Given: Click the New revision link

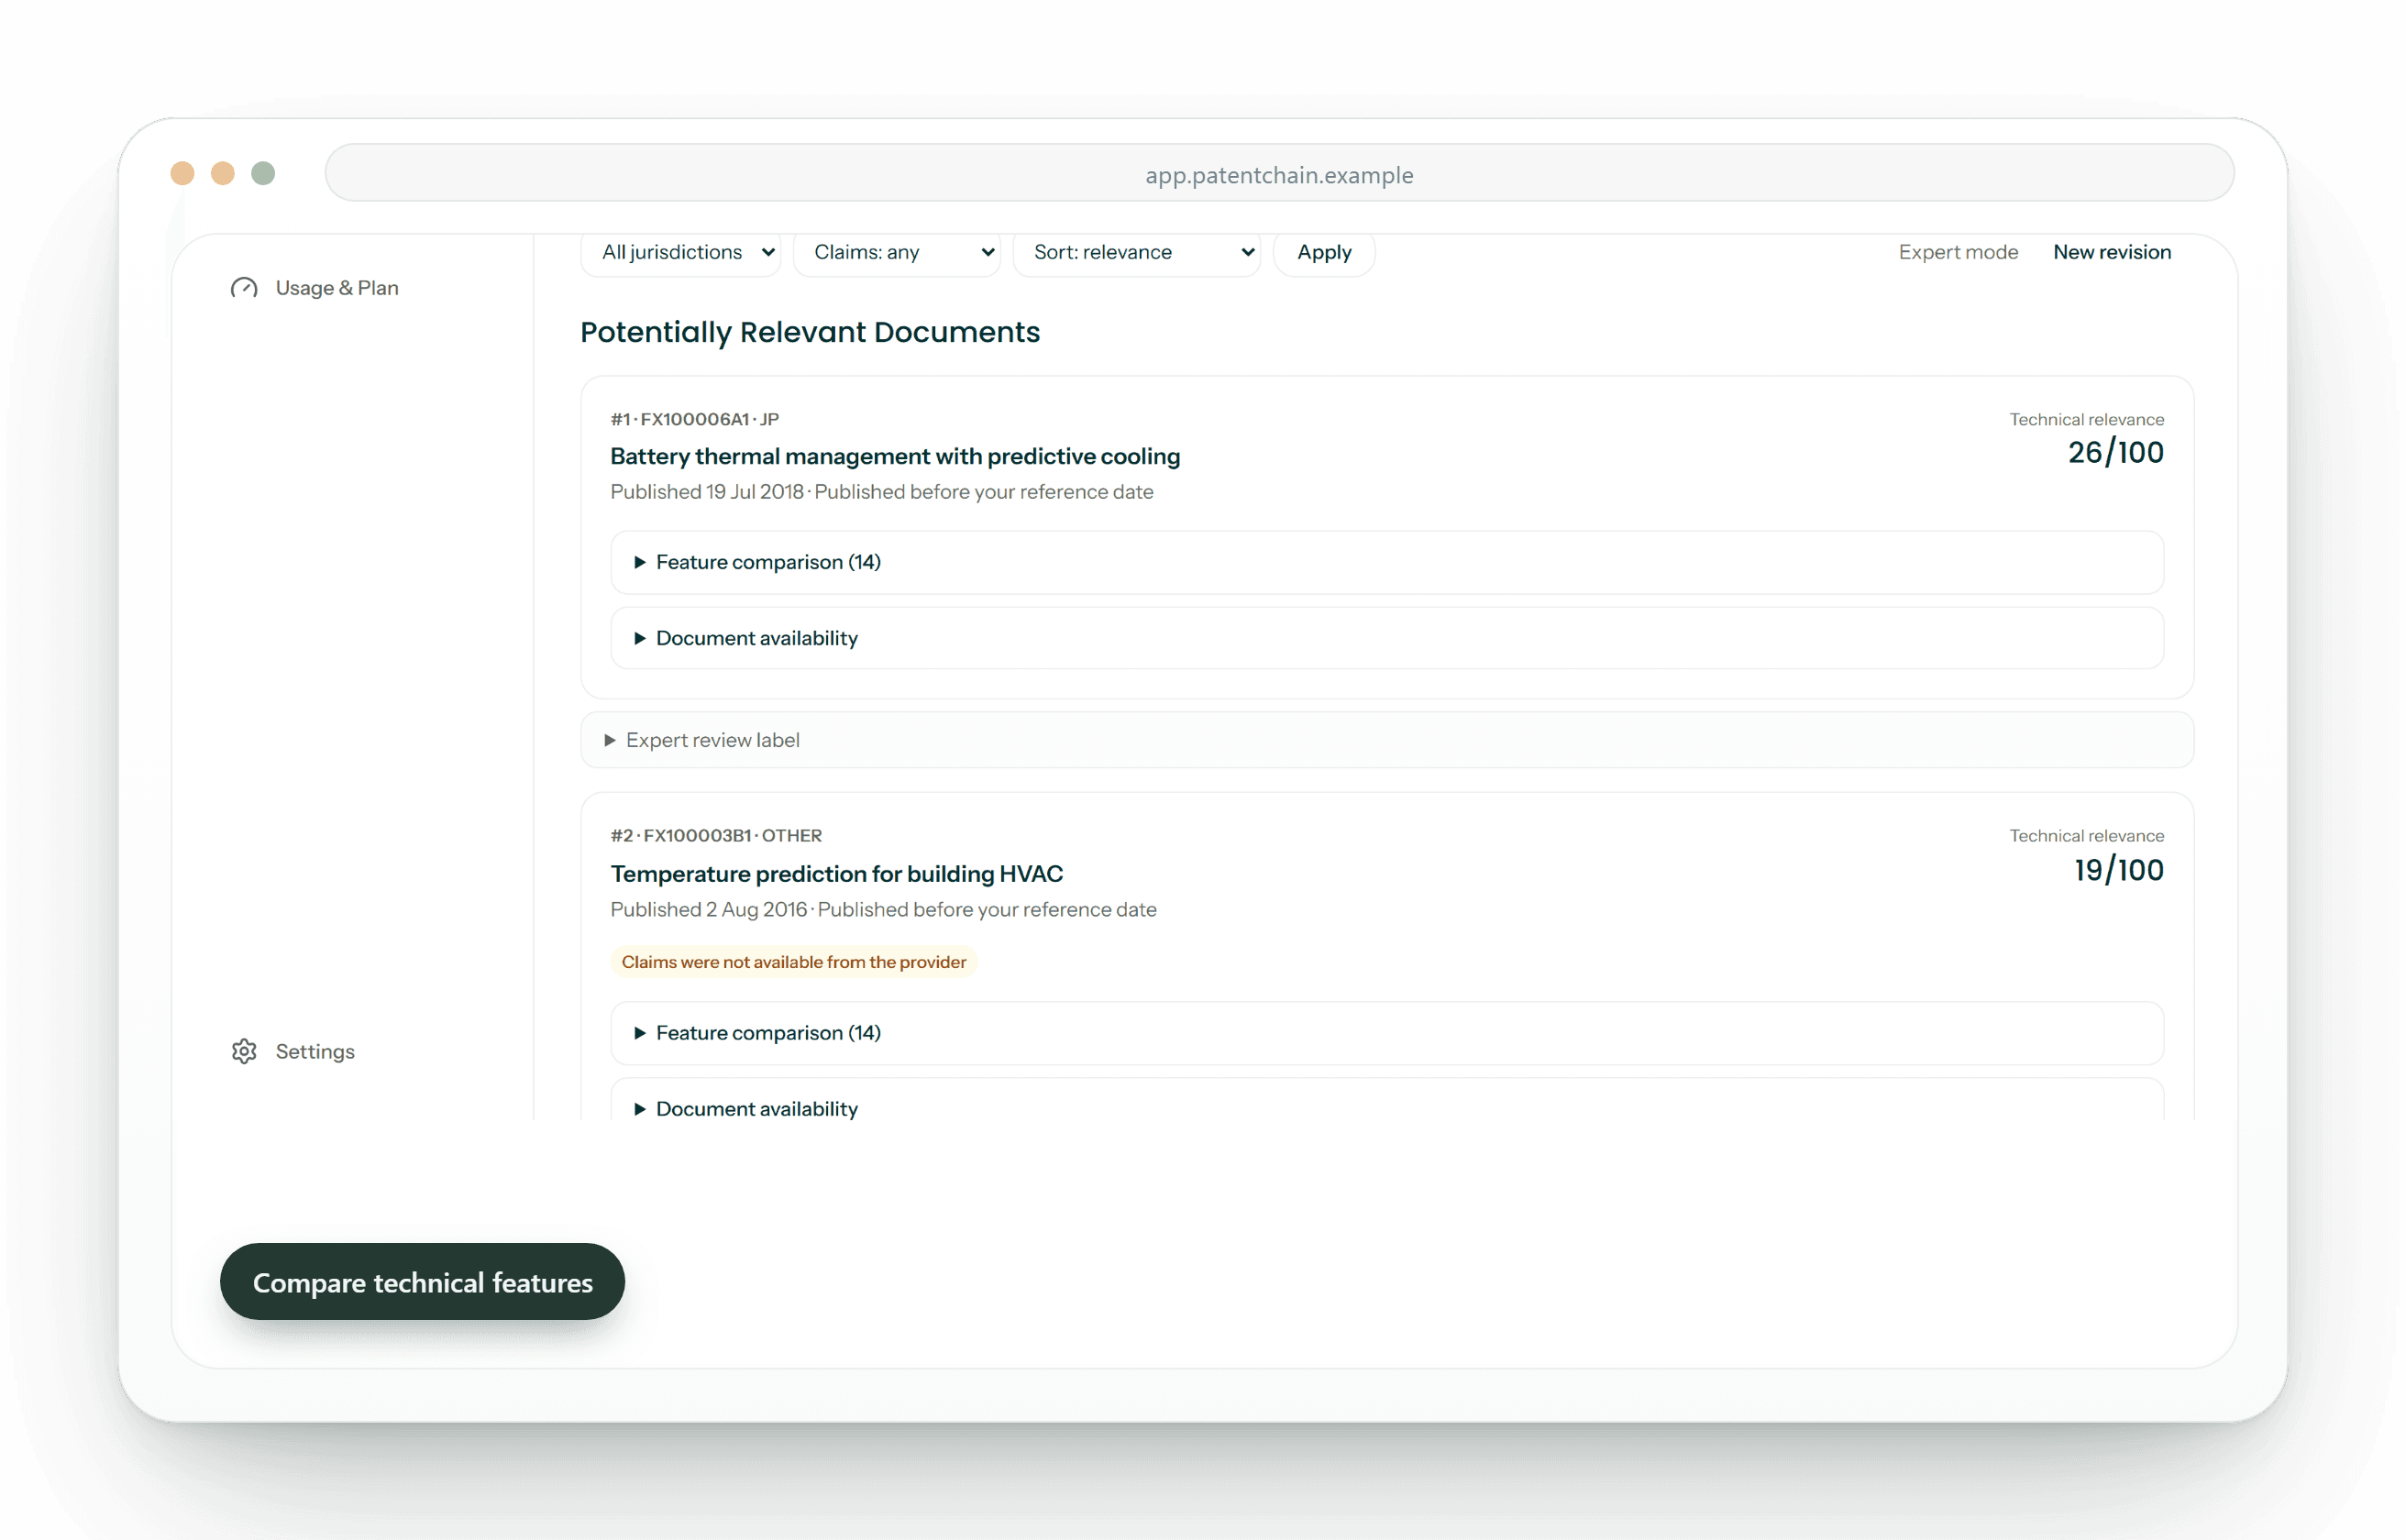Looking at the screenshot, I should click(2112, 252).
